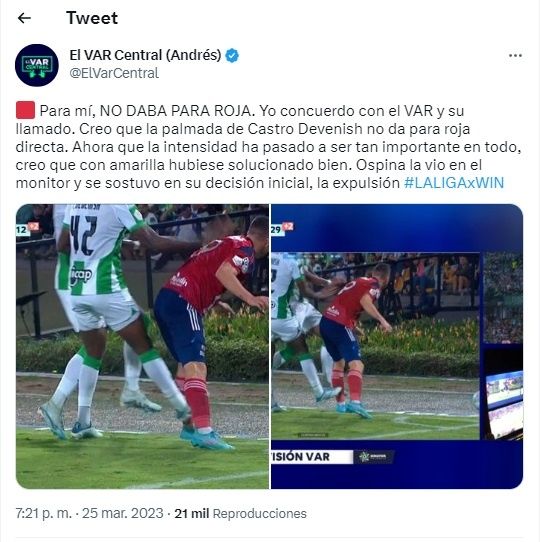Open the @ElVarCentral handle link
The height and width of the screenshot is (542, 540).
point(114,73)
